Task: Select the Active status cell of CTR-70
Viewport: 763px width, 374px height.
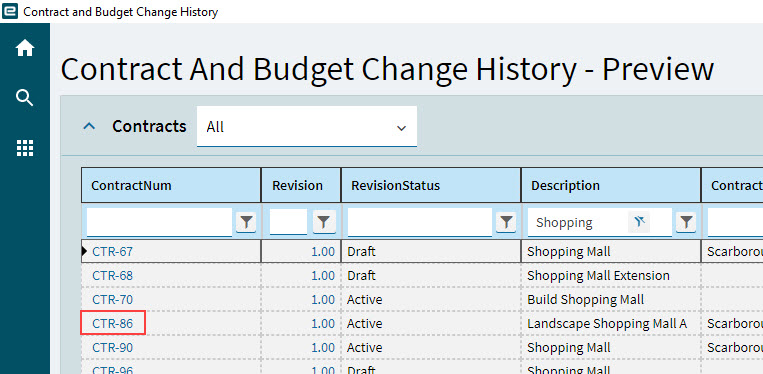Action: point(431,300)
